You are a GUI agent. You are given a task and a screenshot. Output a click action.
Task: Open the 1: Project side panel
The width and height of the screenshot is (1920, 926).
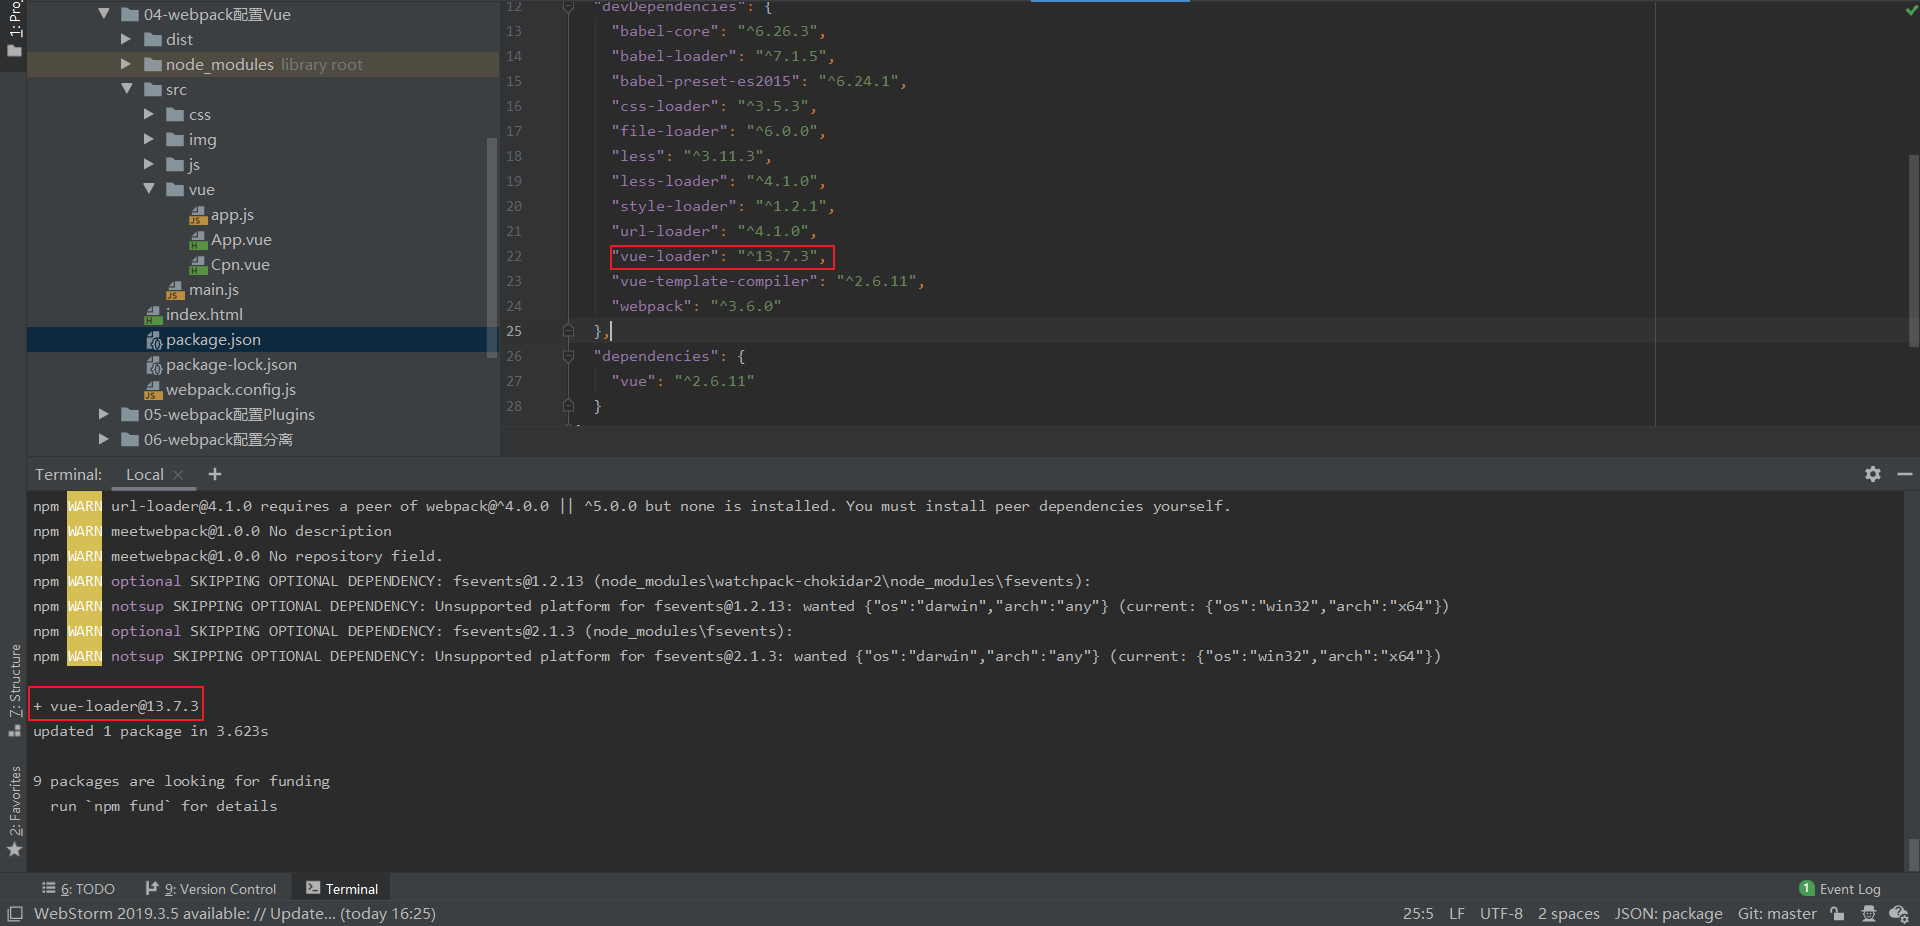coord(14,28)
